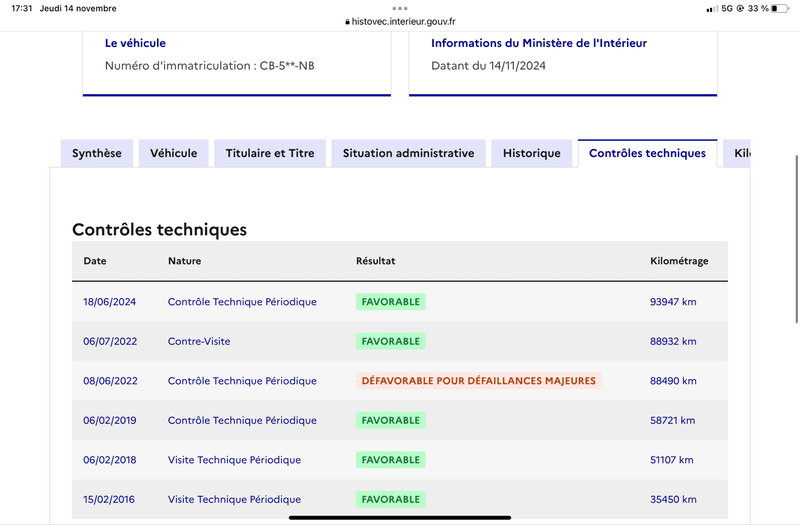Image resolution: width=800 pixels, height=525 pixels.
Task: Click the 88932 km mileage value
Action: pos(673,341)
